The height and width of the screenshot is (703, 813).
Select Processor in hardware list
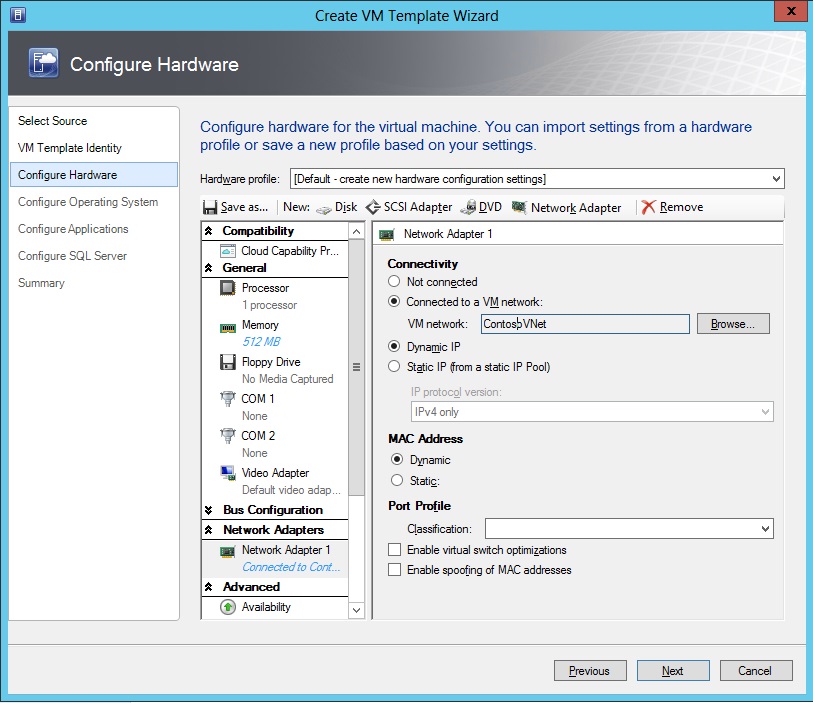click(x=265, y=288)
